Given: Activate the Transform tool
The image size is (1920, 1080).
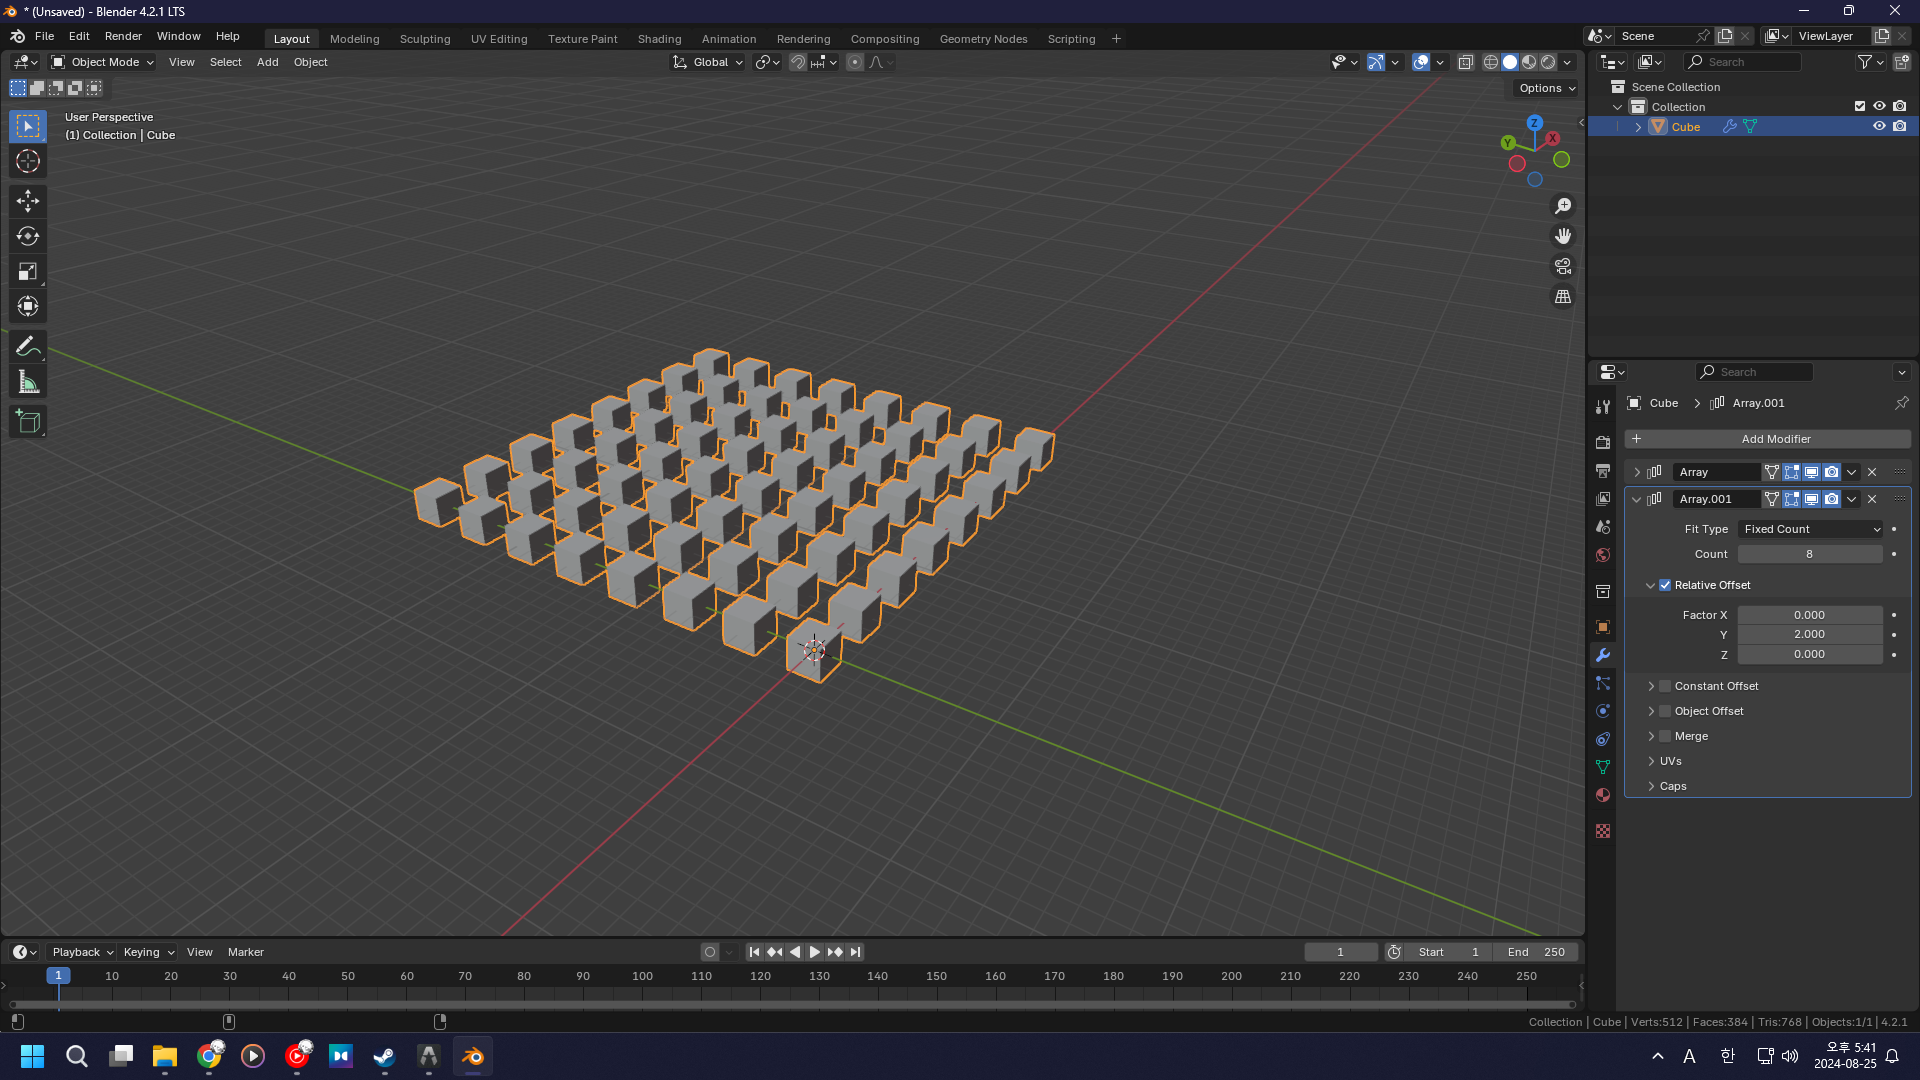Looking at the screenshot, I should coord(28,306).
